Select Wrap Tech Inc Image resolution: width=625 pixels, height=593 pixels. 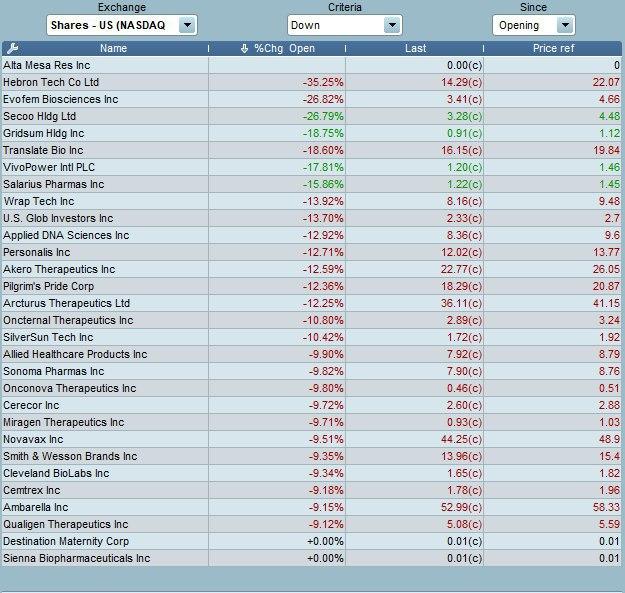pos(39,201)
